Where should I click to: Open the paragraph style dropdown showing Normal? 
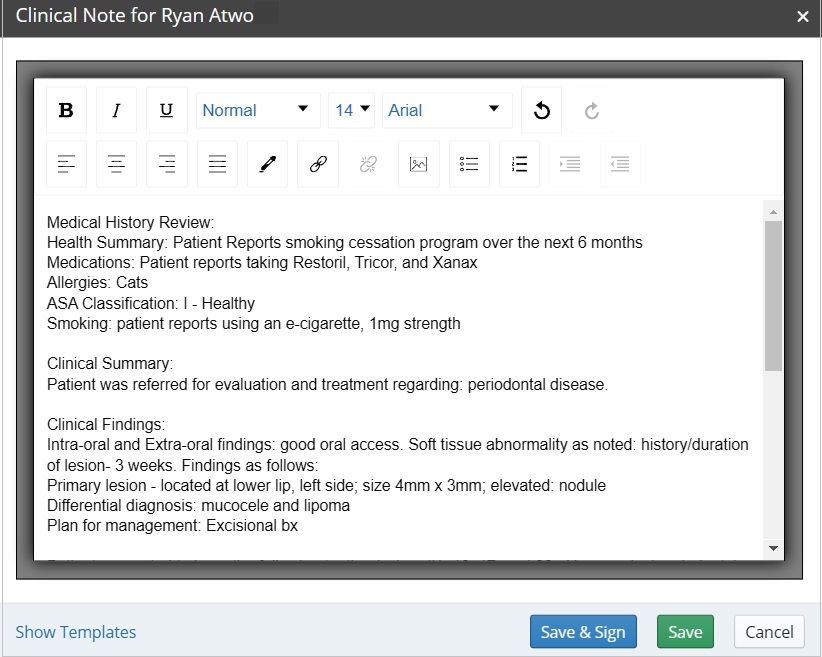click(257, 109)
